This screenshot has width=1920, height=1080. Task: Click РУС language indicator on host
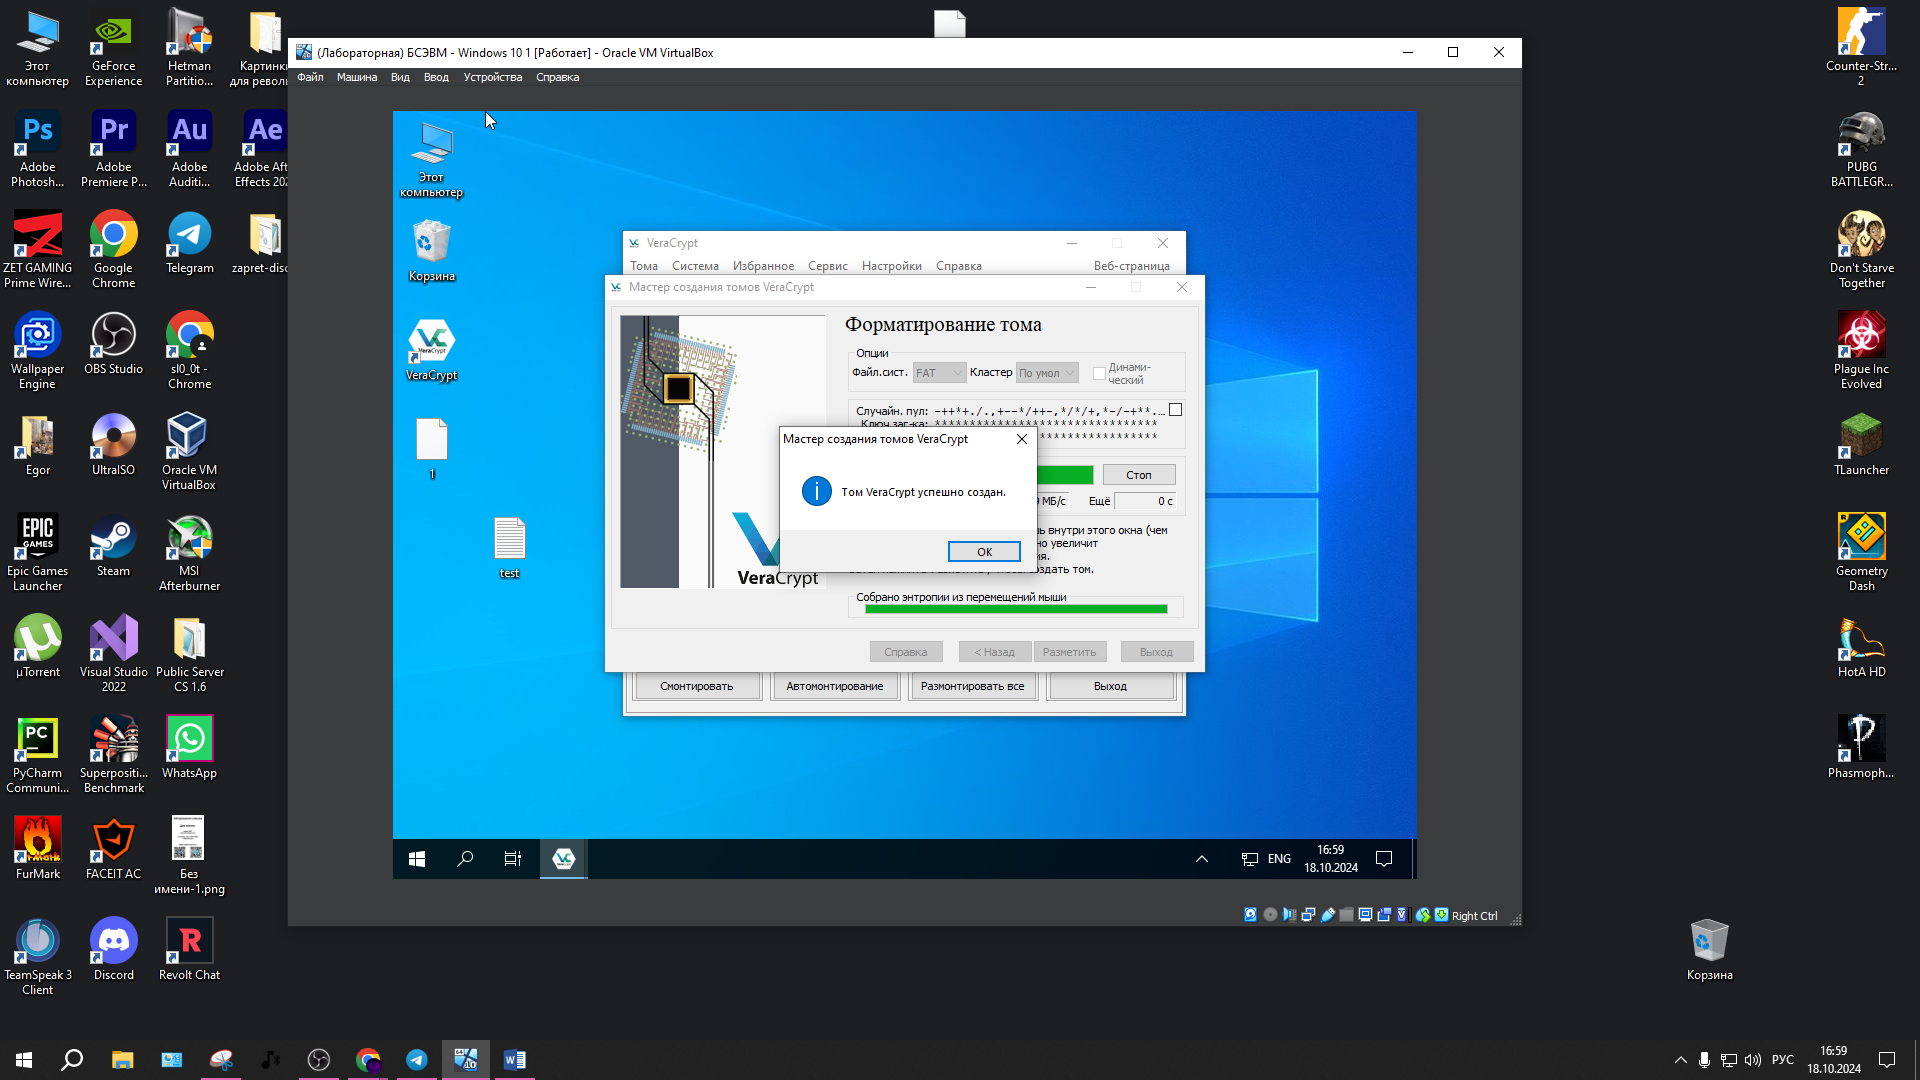1782,1060
